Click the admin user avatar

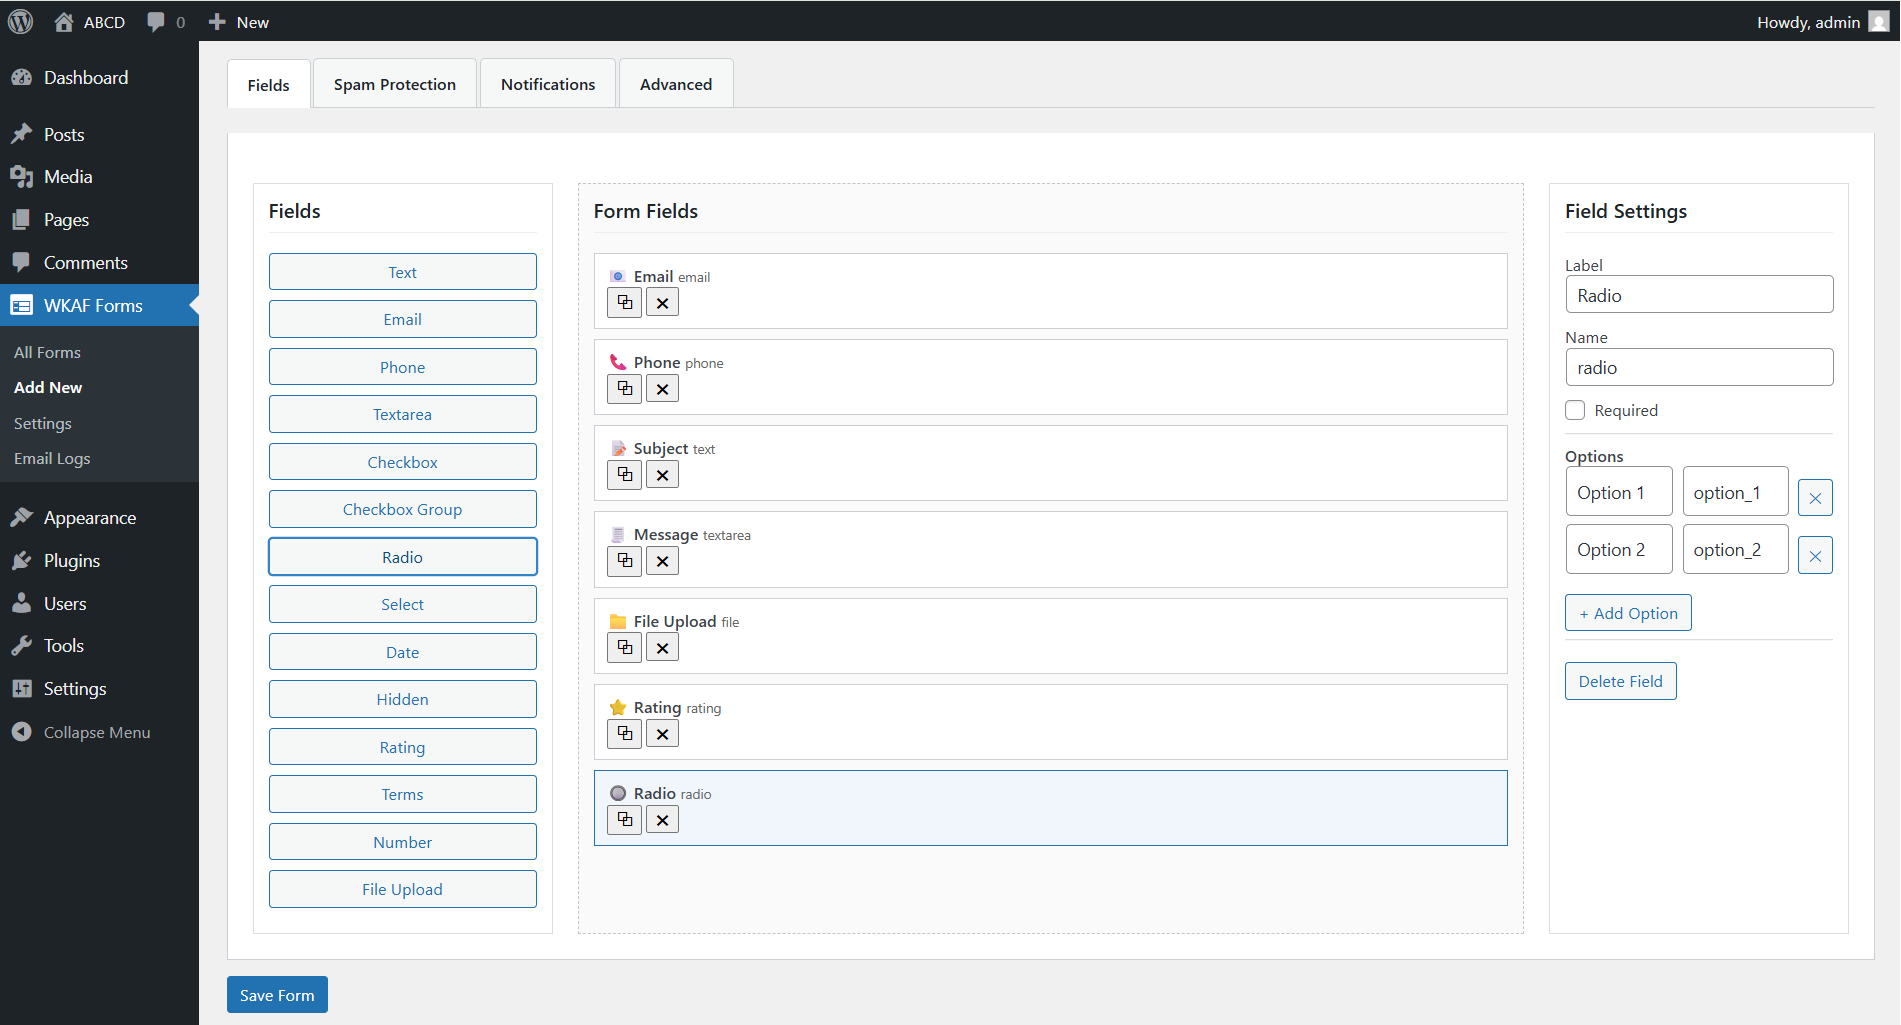[x=1879, y=21]
